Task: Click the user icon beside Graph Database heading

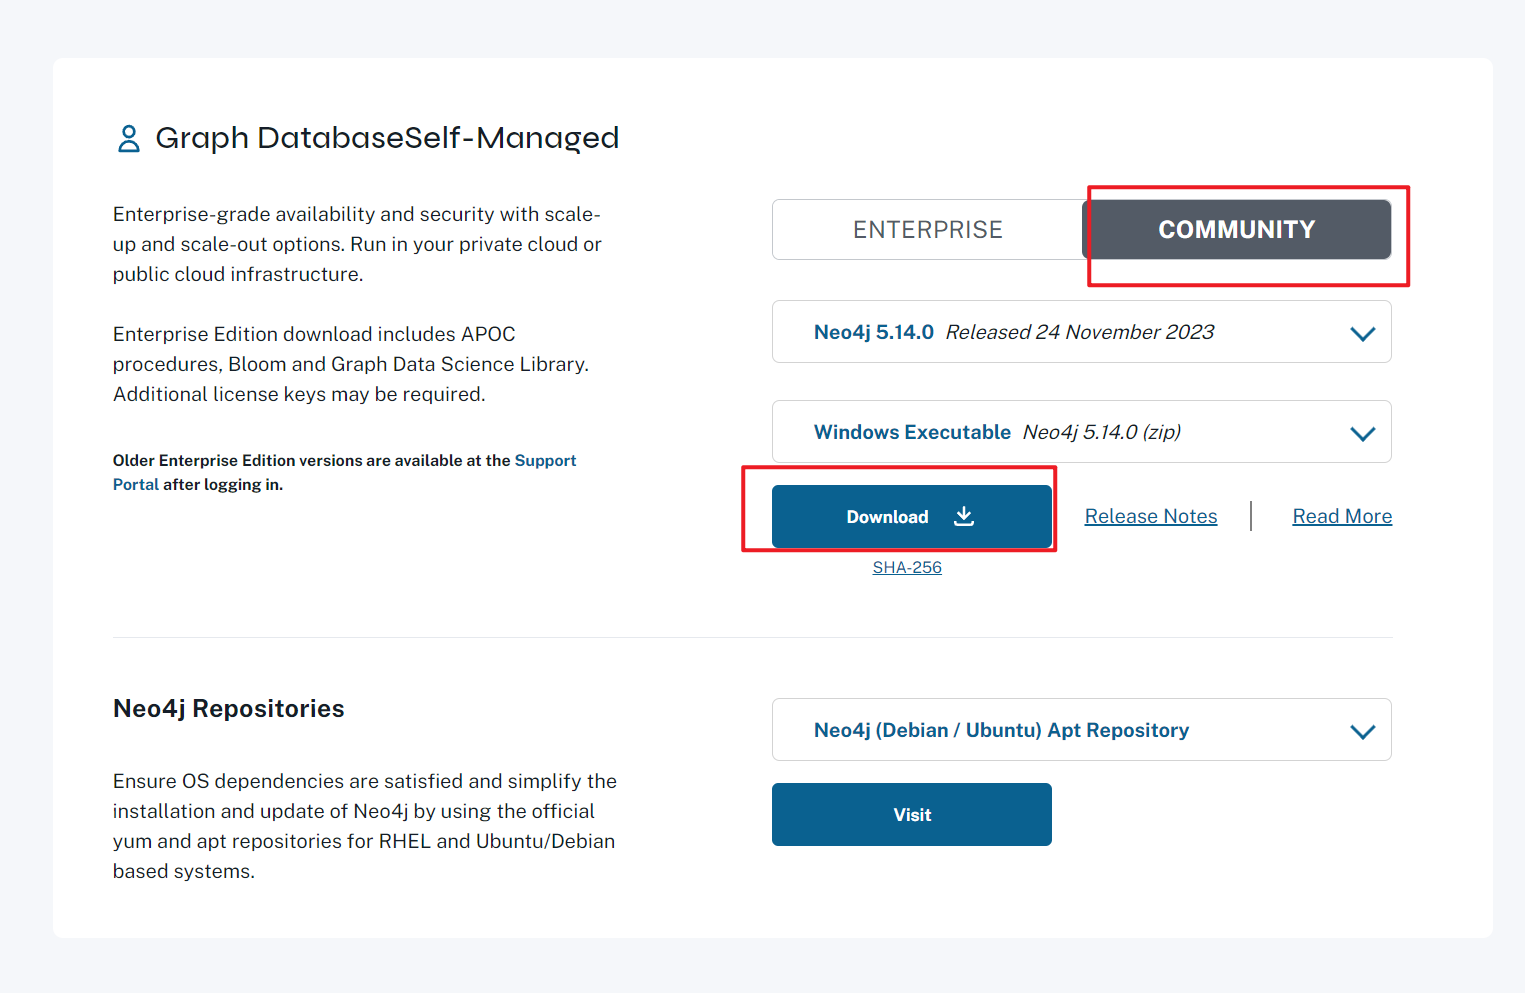Action: click(129, 138)
